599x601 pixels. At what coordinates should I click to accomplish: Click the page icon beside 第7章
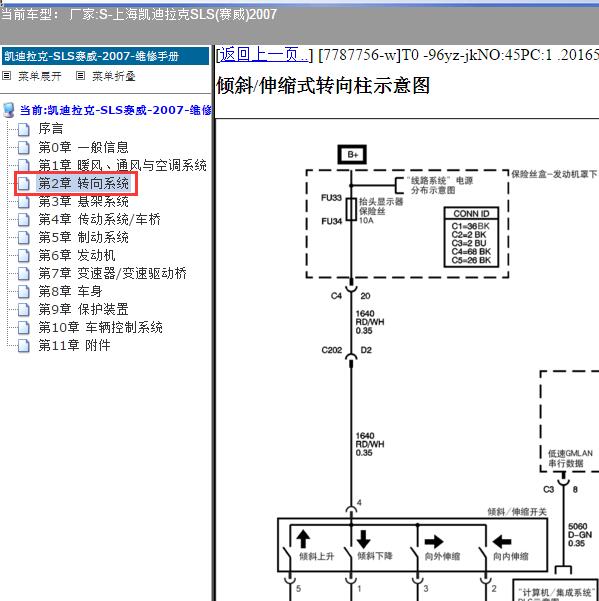pos(24,273)
